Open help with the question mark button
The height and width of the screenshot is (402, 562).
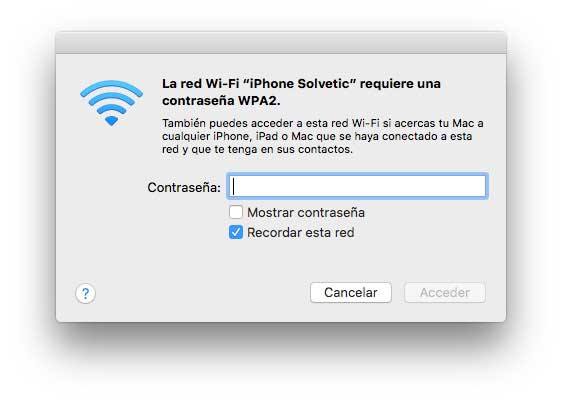pos(85,293)
